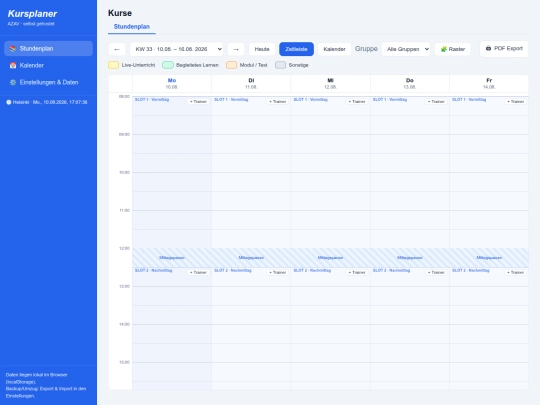Open Stundenplan in the sidebar
The width and height of the screenshot is (540, 405).
point(48,49)
